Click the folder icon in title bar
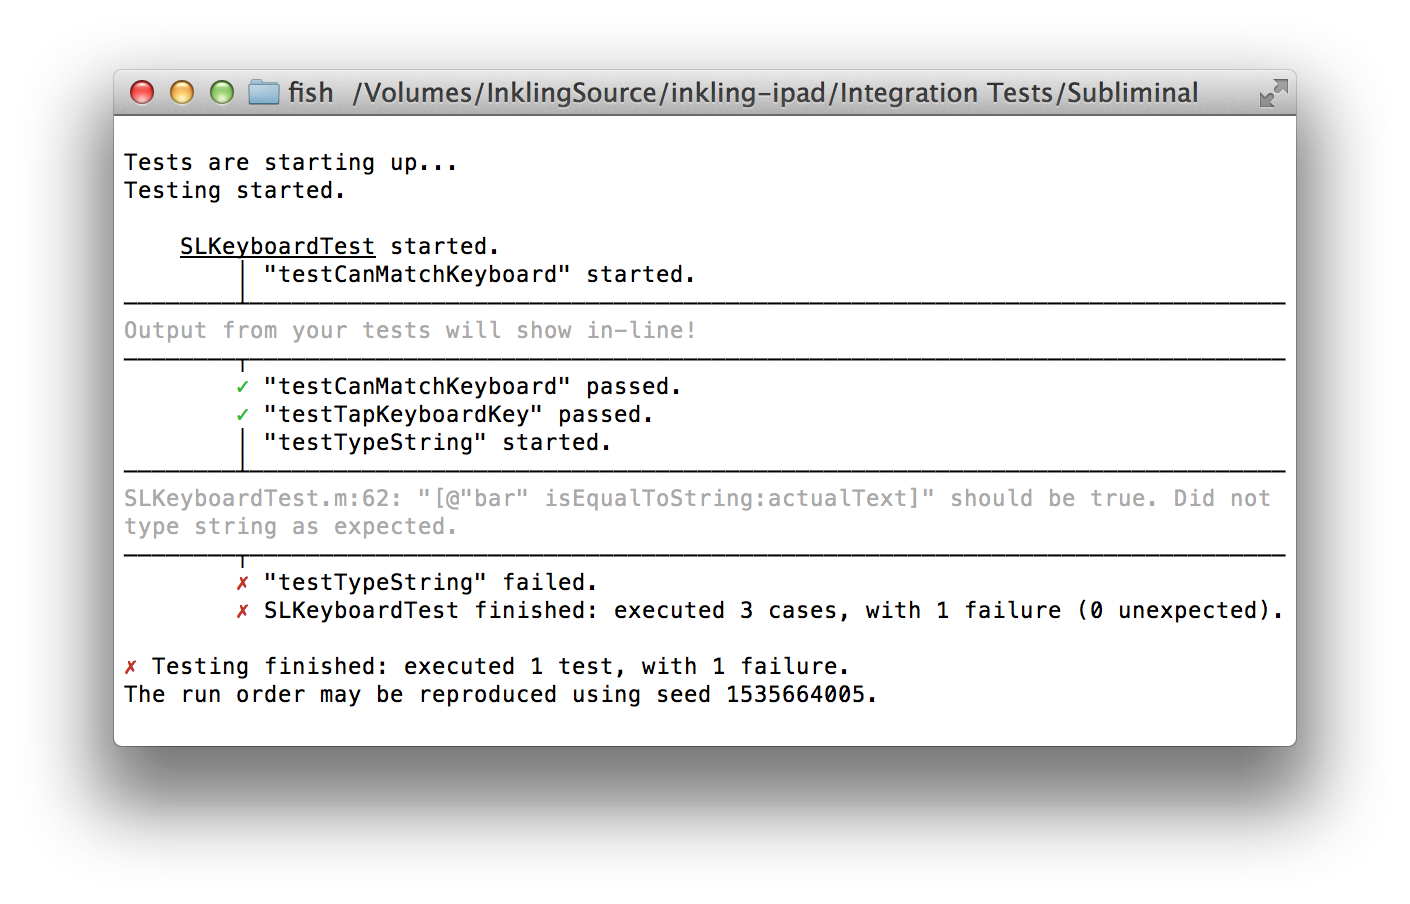The height and width of the screenshot is (904, 1410). [264, 93]
